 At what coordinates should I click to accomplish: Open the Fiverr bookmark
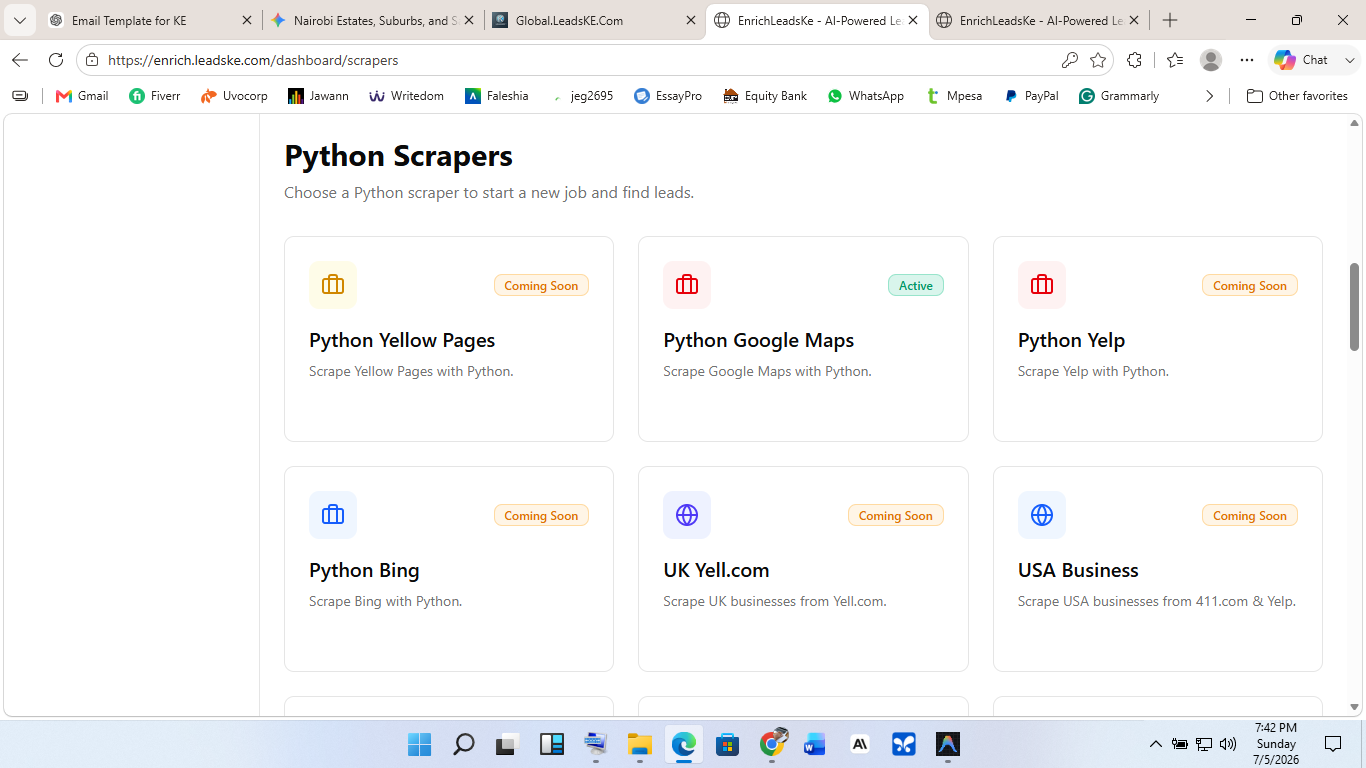155,96
